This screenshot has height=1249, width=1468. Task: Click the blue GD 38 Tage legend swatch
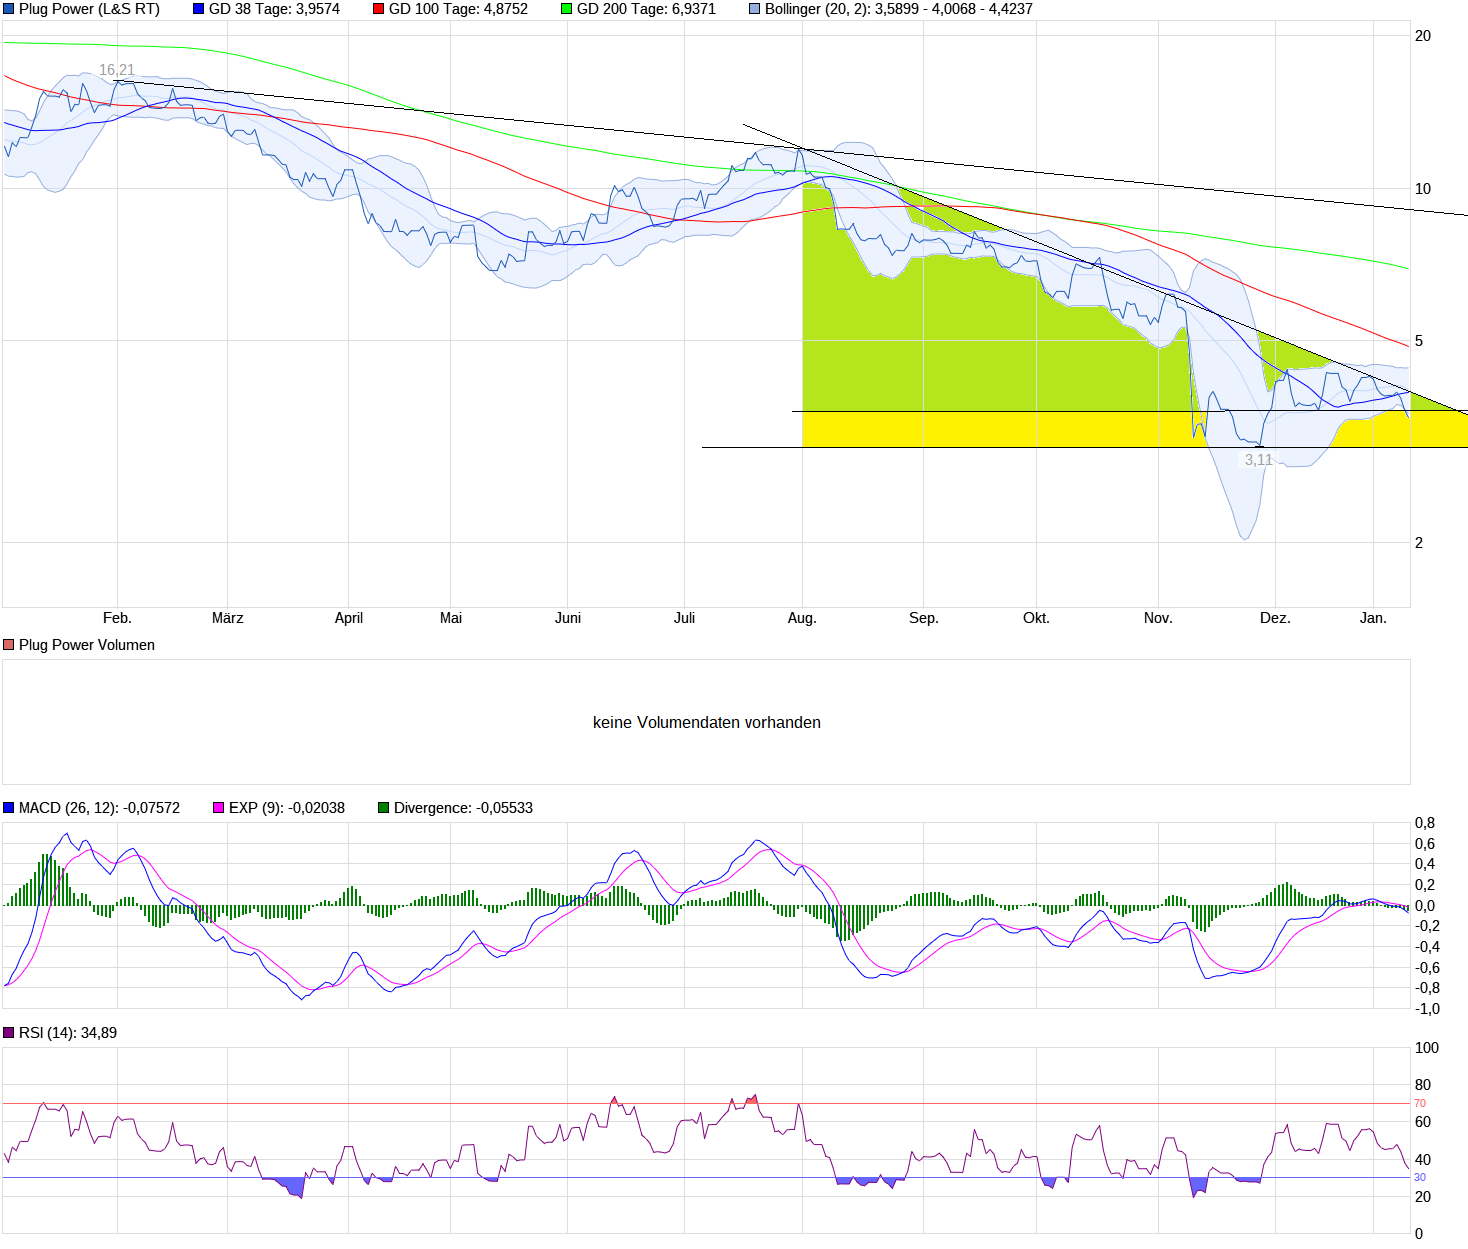(198, 9)
